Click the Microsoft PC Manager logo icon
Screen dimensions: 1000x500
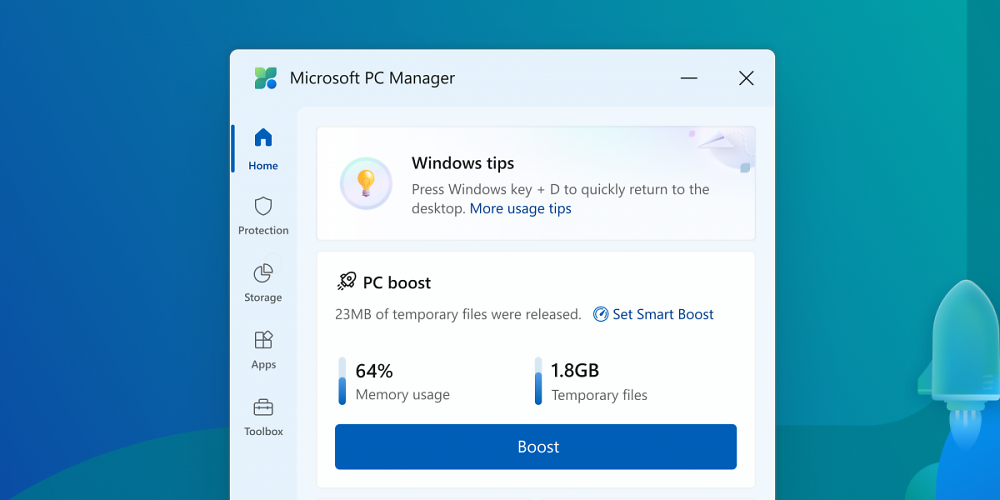point(266,78)
